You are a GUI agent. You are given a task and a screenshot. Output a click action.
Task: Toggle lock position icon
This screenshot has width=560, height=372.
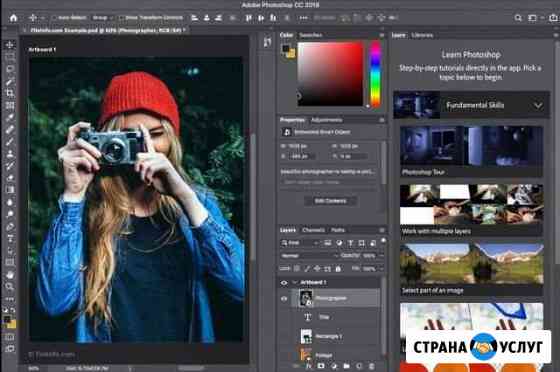pyautogui.click(x=317, y=268)
